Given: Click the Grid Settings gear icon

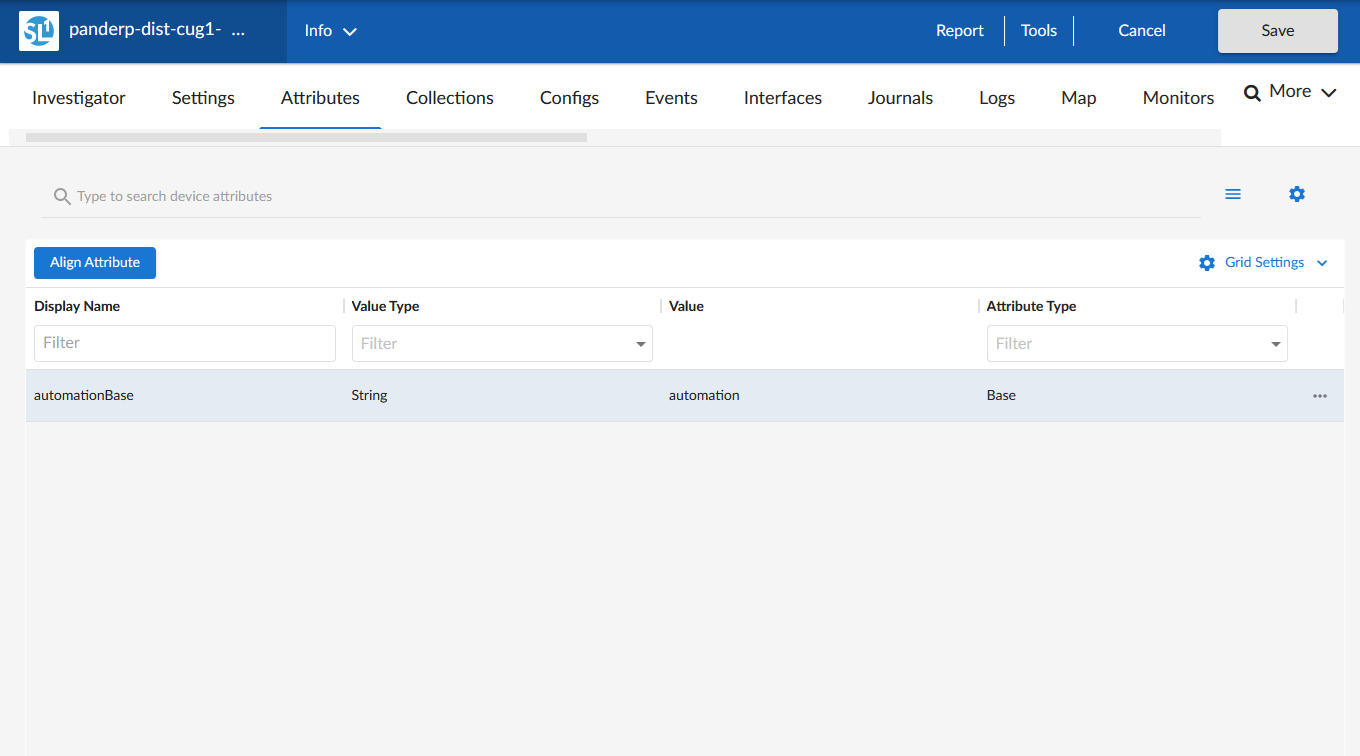Looking at the screenshot, I should tap(1207, 263).
